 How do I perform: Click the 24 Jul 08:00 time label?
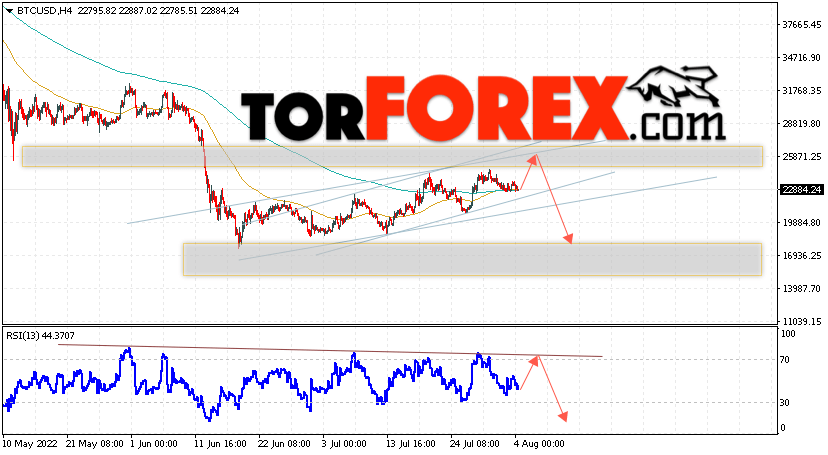[x=474, y=443]
